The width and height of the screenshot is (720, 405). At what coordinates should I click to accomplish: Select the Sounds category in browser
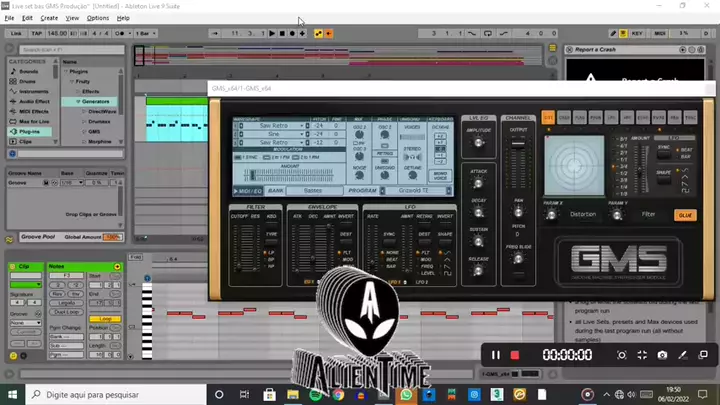click(29, 72)
